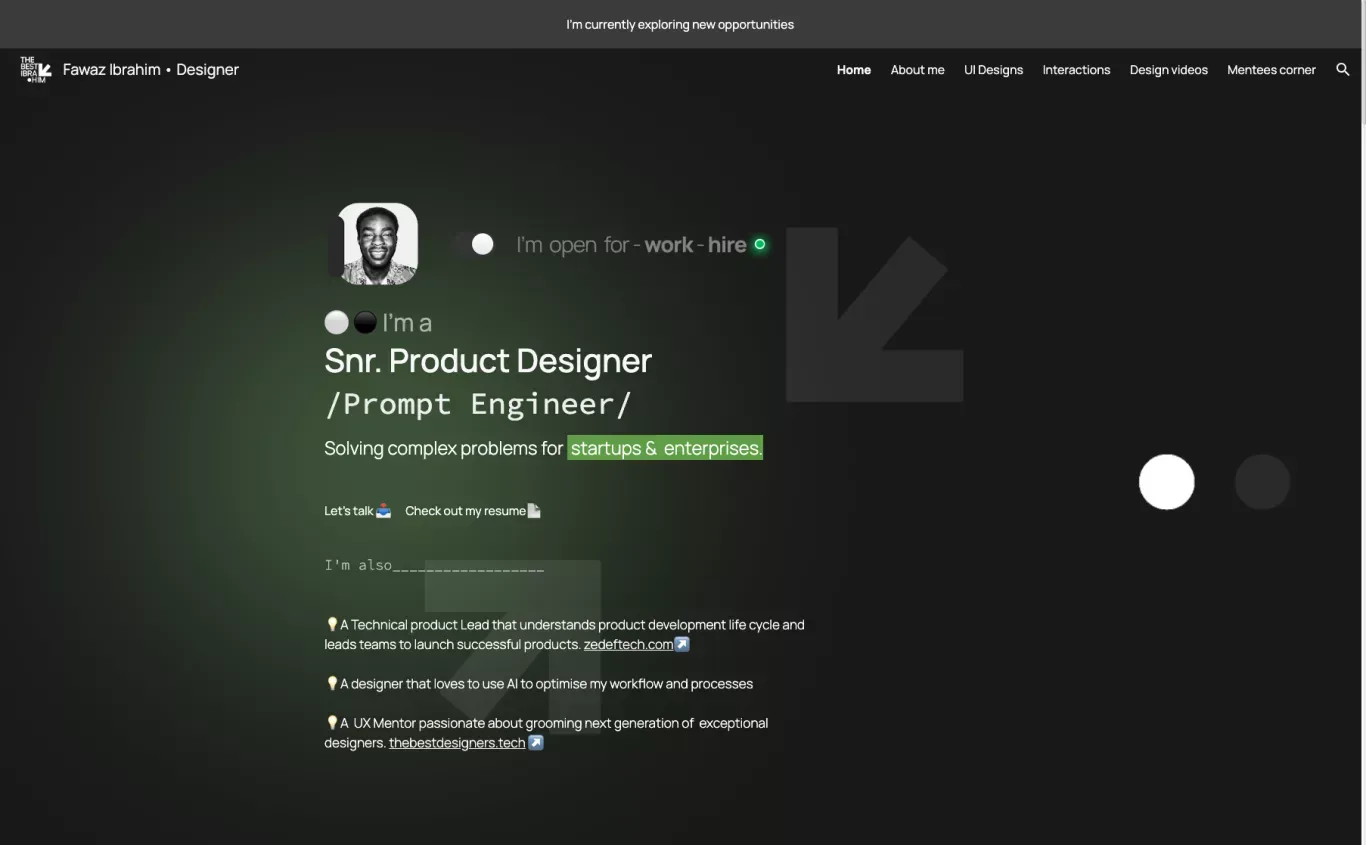This screenshot has width=1366, height=845.
Task: Open the zedeftech.com link
Action: tap(628, 645)
